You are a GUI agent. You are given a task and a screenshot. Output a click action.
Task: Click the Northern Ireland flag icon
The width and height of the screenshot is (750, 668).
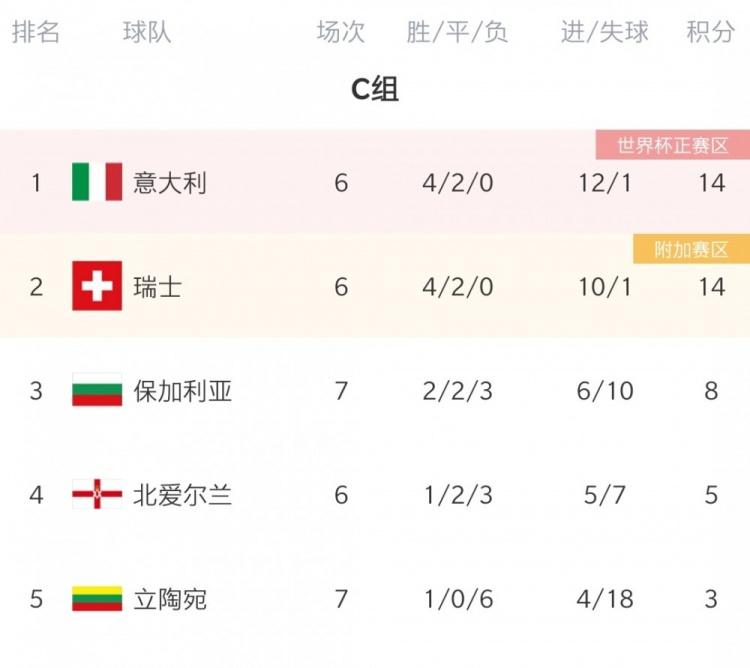pos(97,494)
